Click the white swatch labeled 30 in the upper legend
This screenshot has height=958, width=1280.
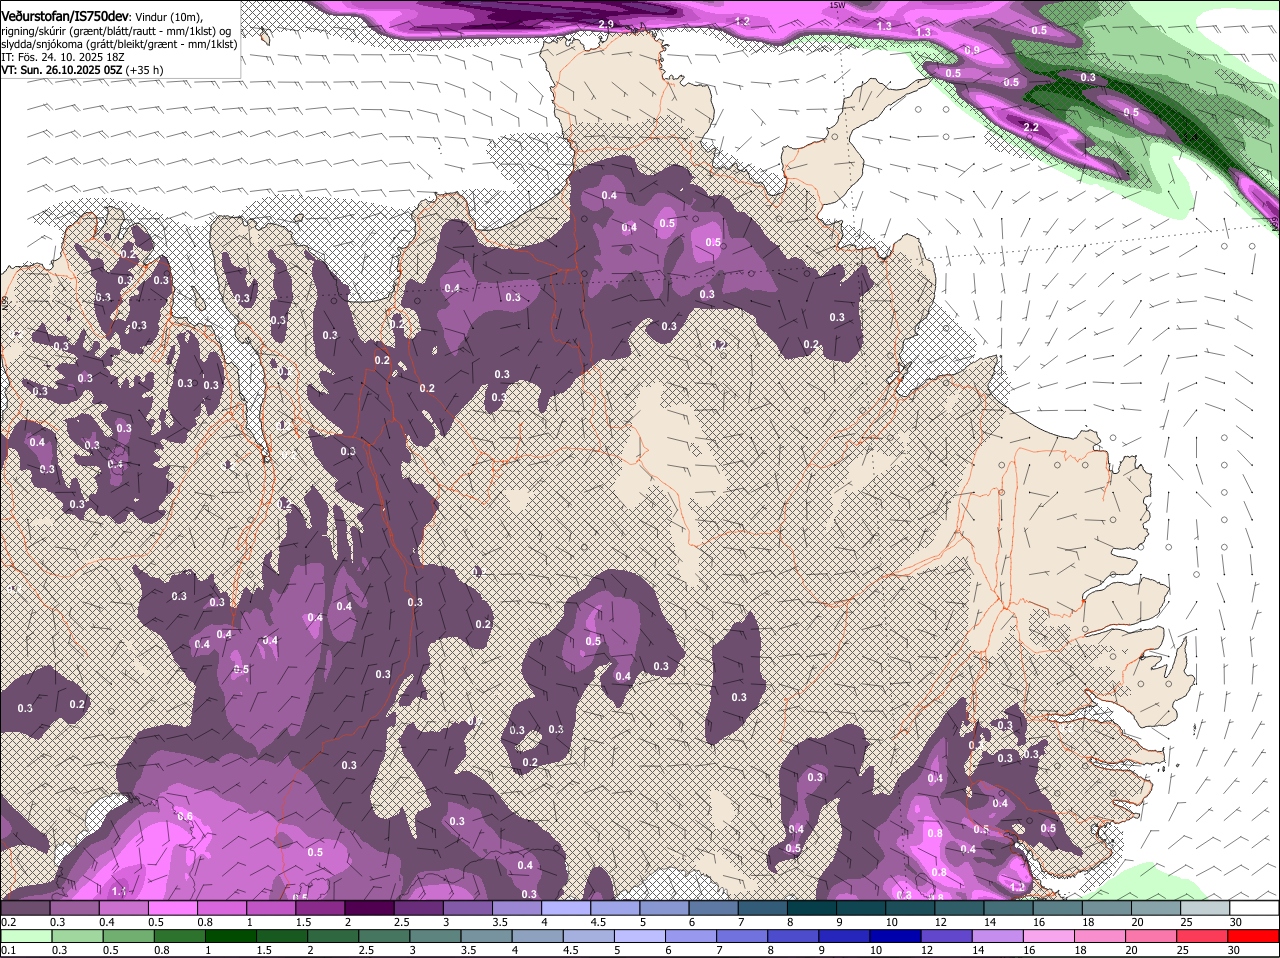[1255, 908]
